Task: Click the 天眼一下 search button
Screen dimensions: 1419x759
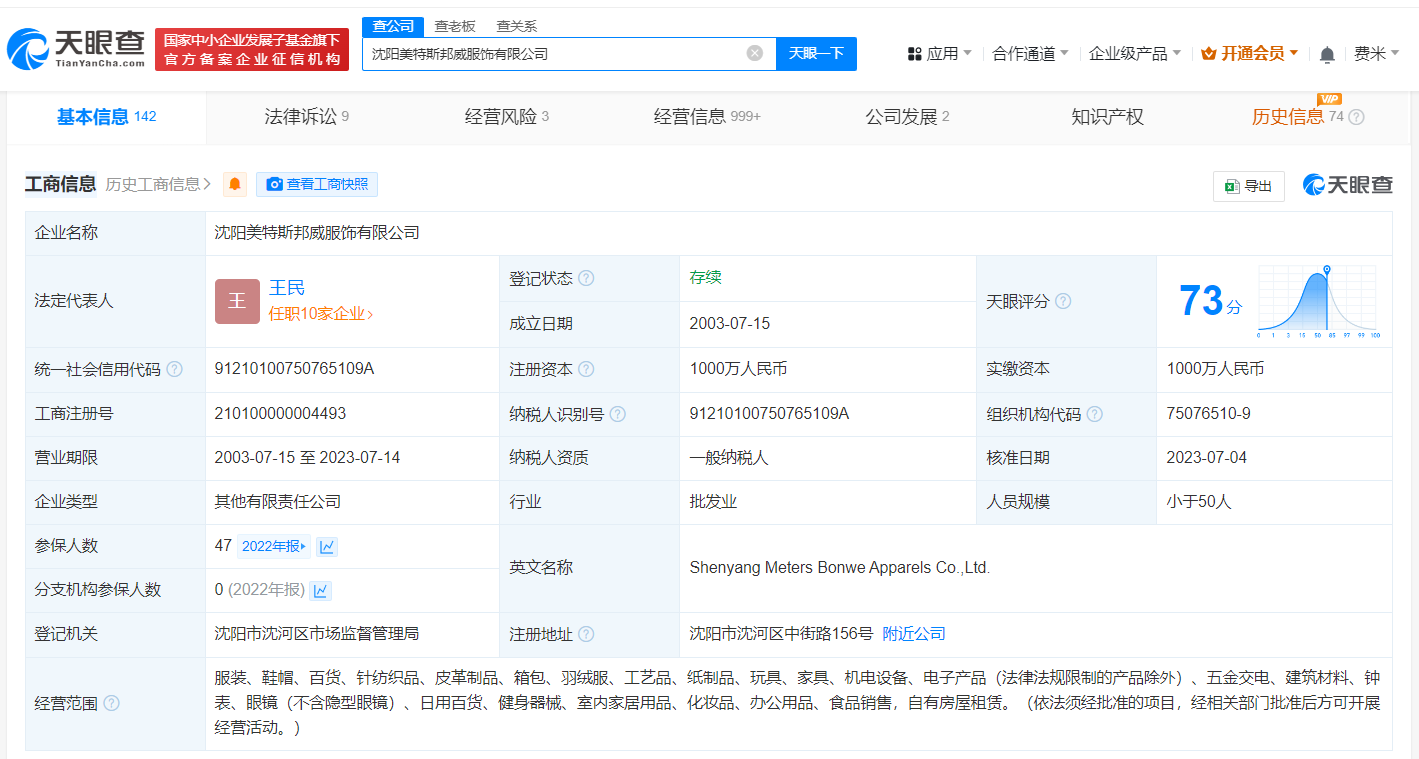Action: [817, 53]
